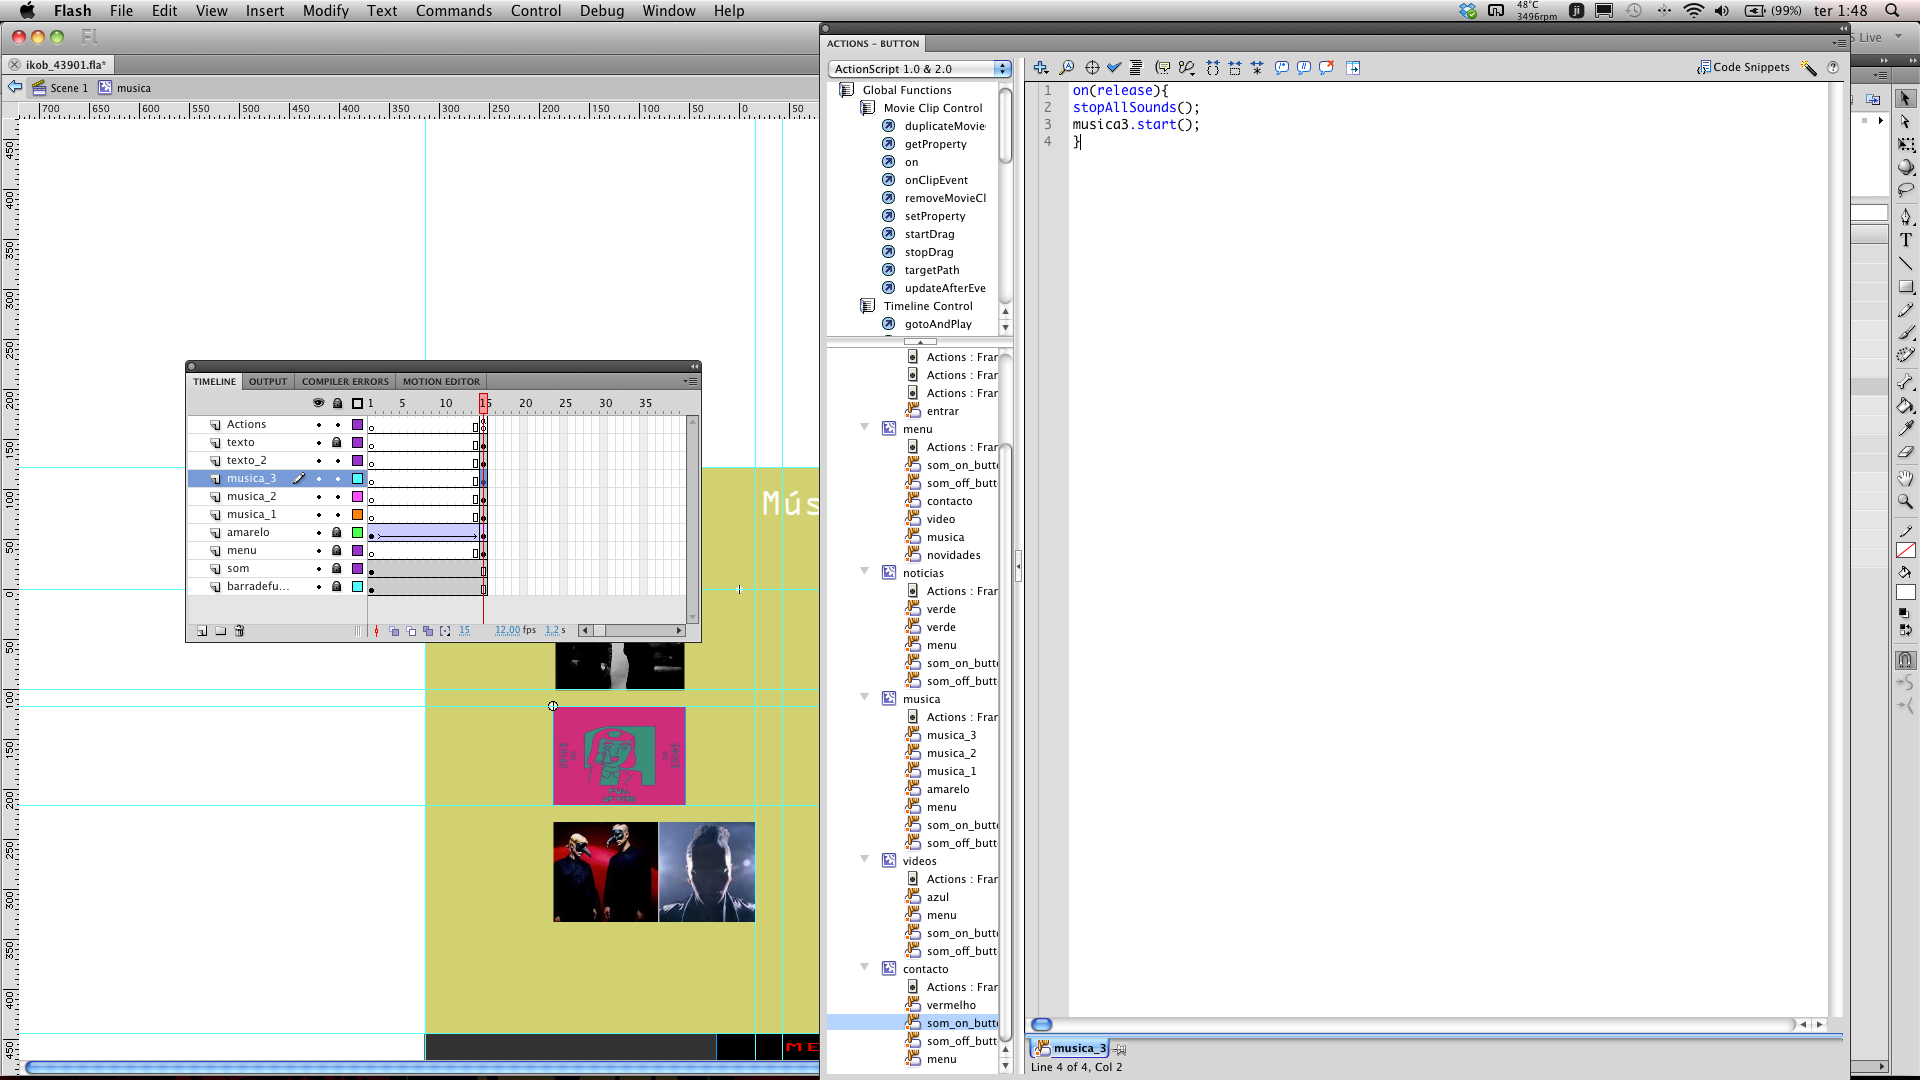Click the Insert Target Path crosshair icon
This screenshot has width=1920, height=1080.
click(x=1092, y=68)
